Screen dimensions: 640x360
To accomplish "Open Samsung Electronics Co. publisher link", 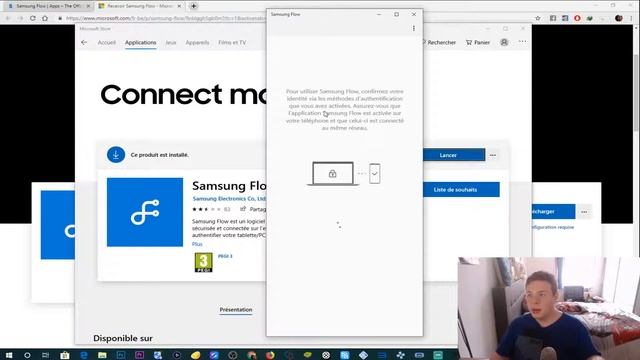I will click(x=229, y=199).
